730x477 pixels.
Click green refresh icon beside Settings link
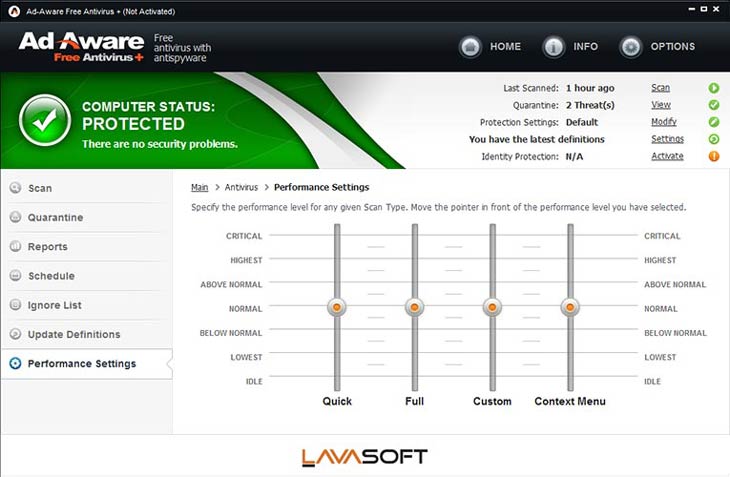pyautogui.click(x=714, y=139)
